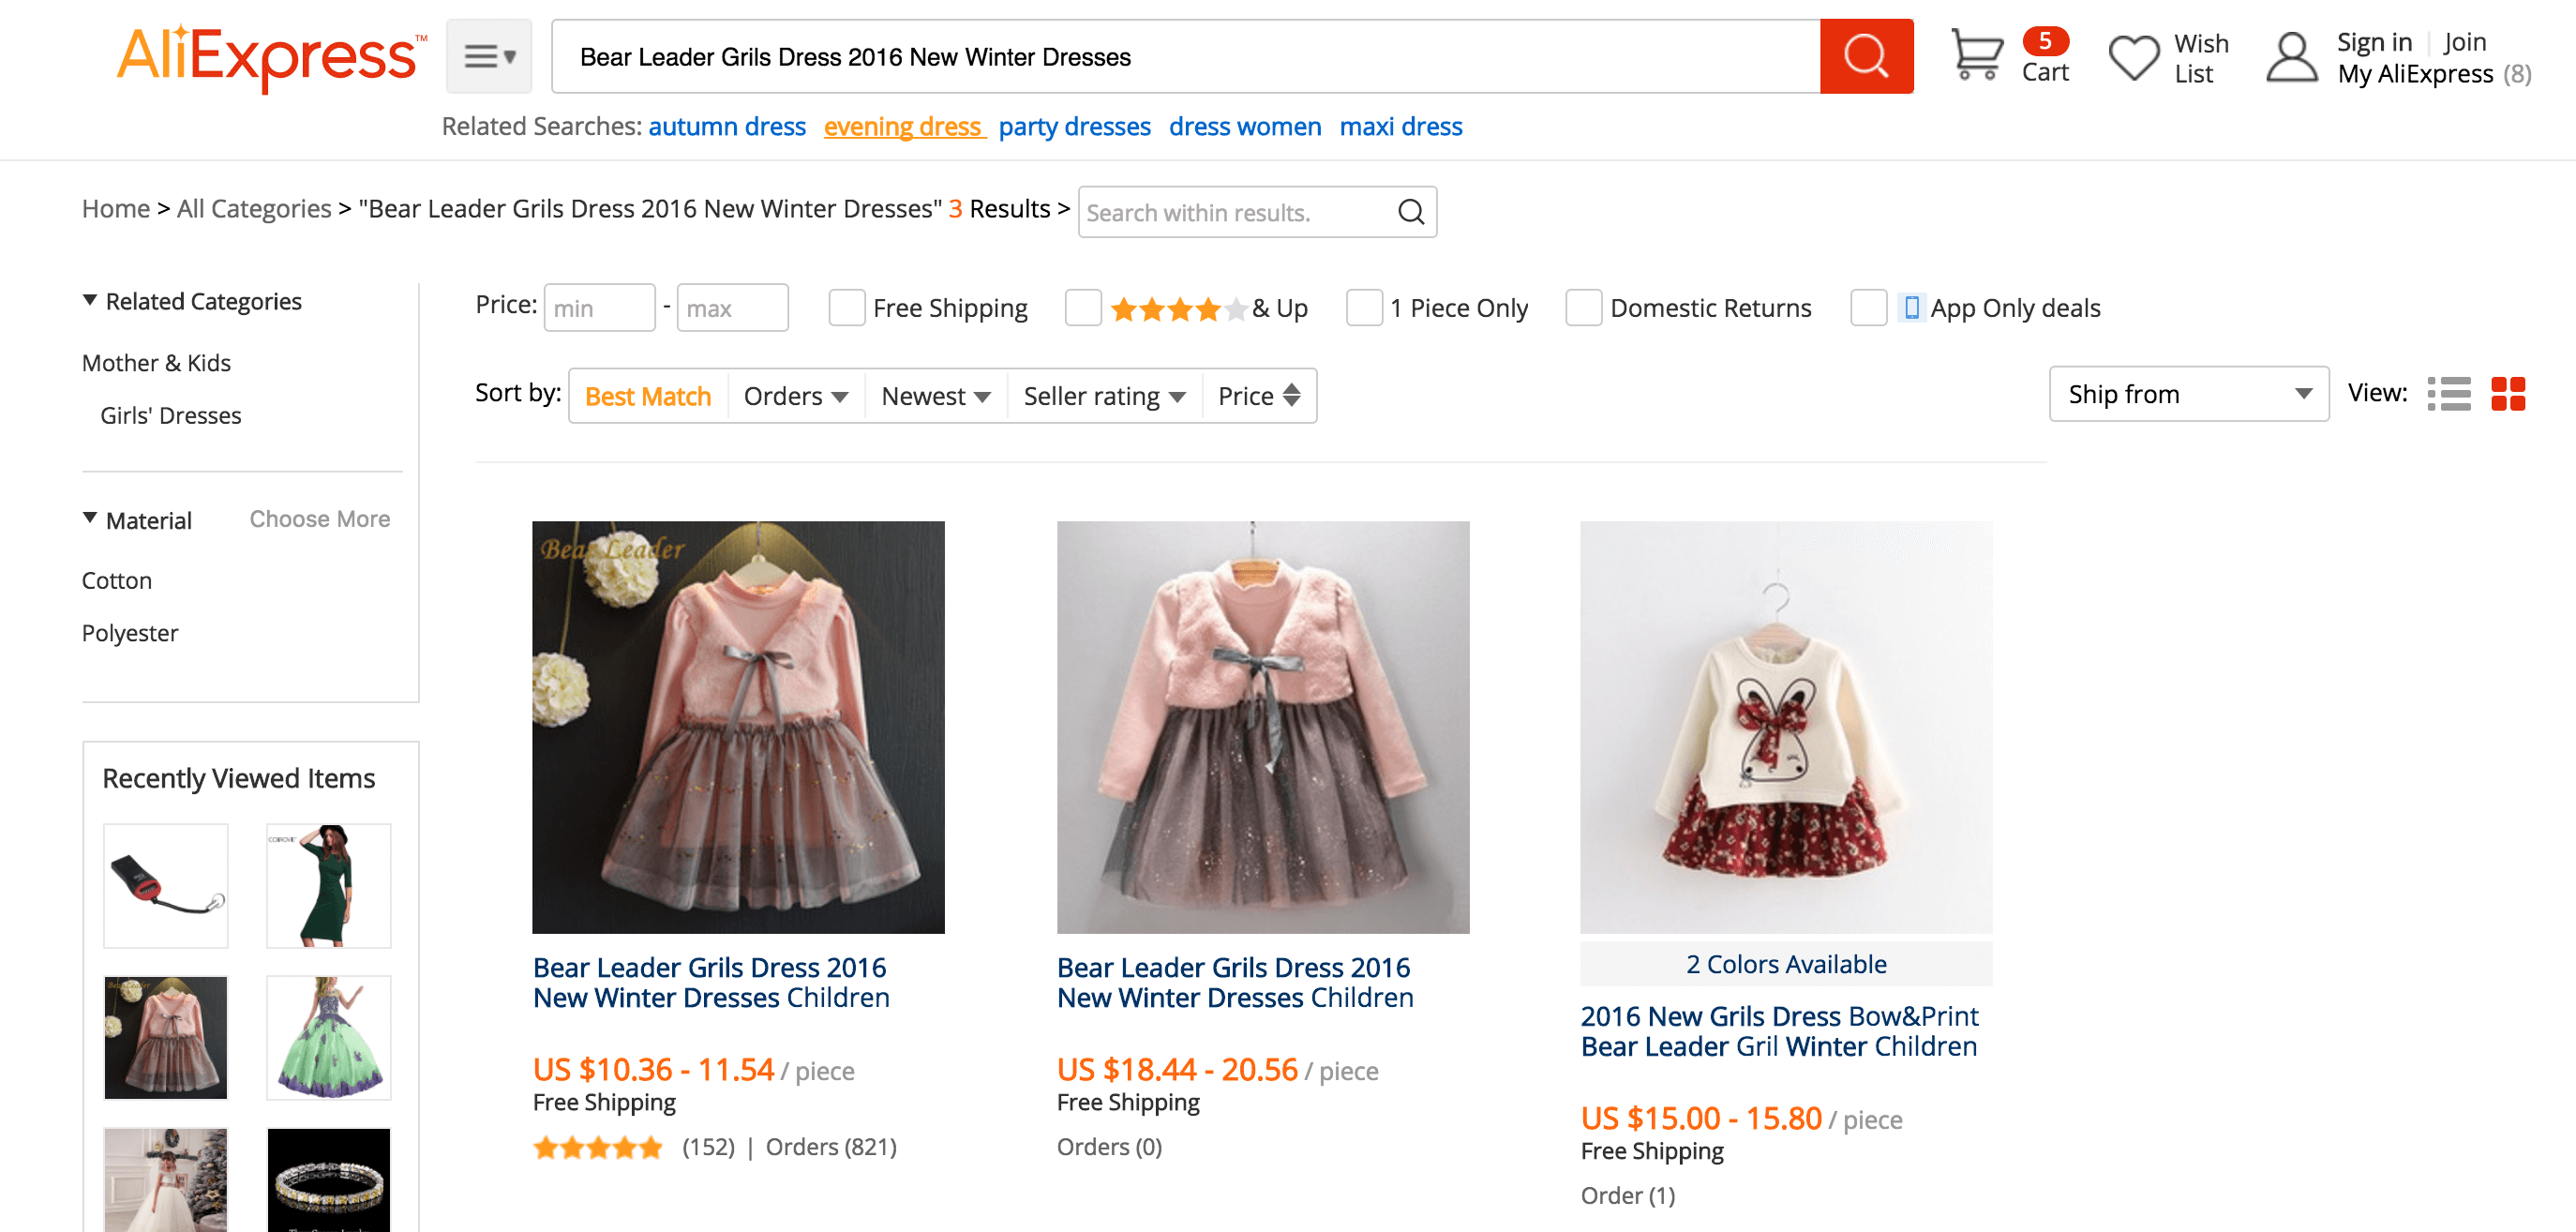Image resolution: width=2576 pixels, height=1232 pixels.
Task: Select Best Match sorting tab
Action: pyautogui.click(x=648, y=396)
